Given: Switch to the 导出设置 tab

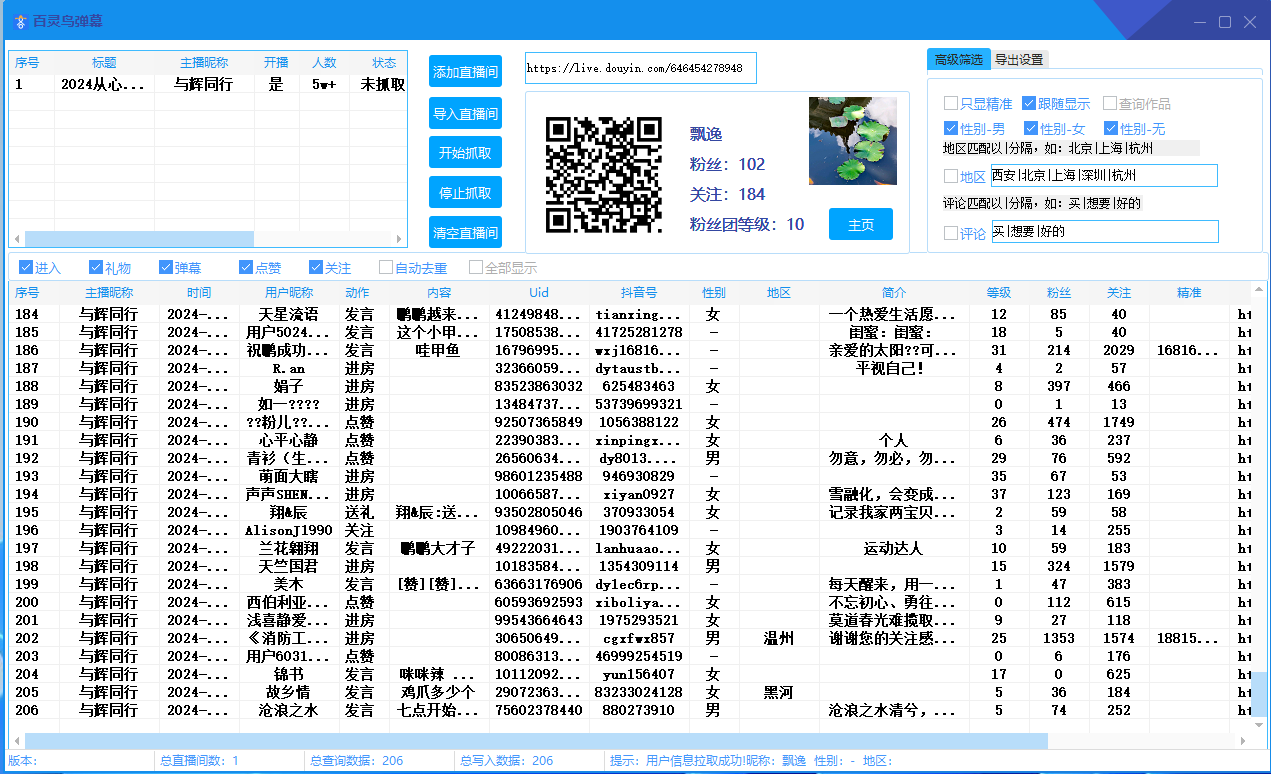Looking at the screenshot, I should [x=1018, y=60].
